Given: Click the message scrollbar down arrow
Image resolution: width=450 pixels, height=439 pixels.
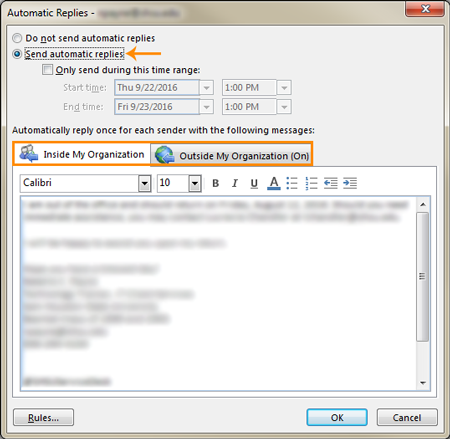Looking at the screenshot, I should coord(423,383).
